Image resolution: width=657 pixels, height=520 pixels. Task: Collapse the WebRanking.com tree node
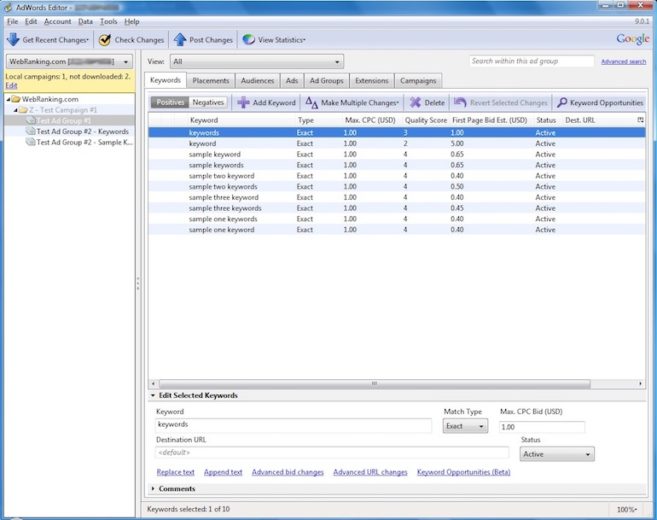[8, 99]
